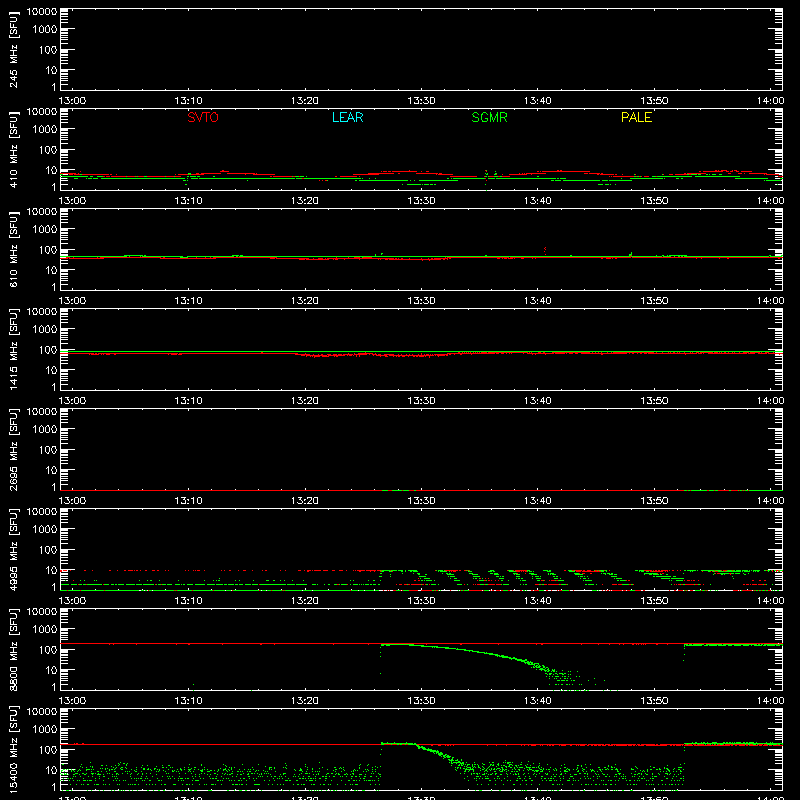The height and width of the screenshot is (800, 800).
Task: Click 13:50 time label under 2695 MHz panel
Action: (x=654, y=501)
